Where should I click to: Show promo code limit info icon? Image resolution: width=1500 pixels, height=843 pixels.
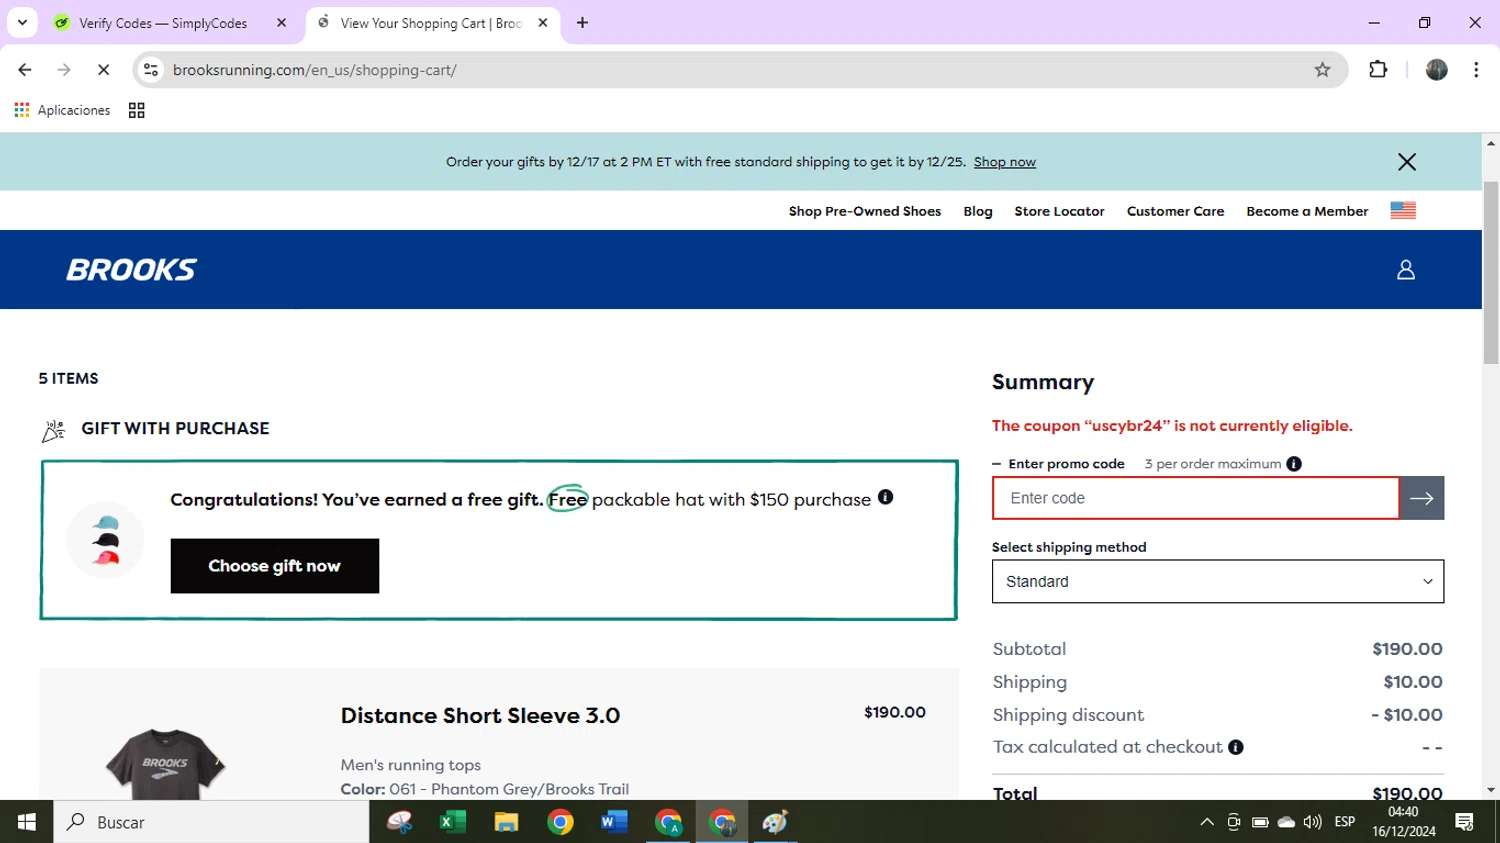point(1294,464)
